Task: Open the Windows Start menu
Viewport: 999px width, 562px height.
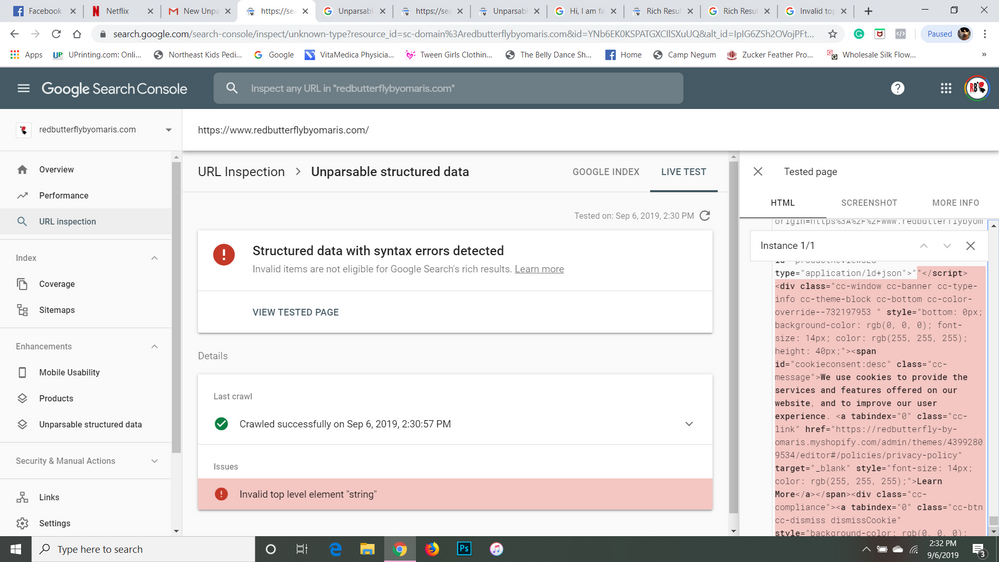Action: tap(15, 549)
